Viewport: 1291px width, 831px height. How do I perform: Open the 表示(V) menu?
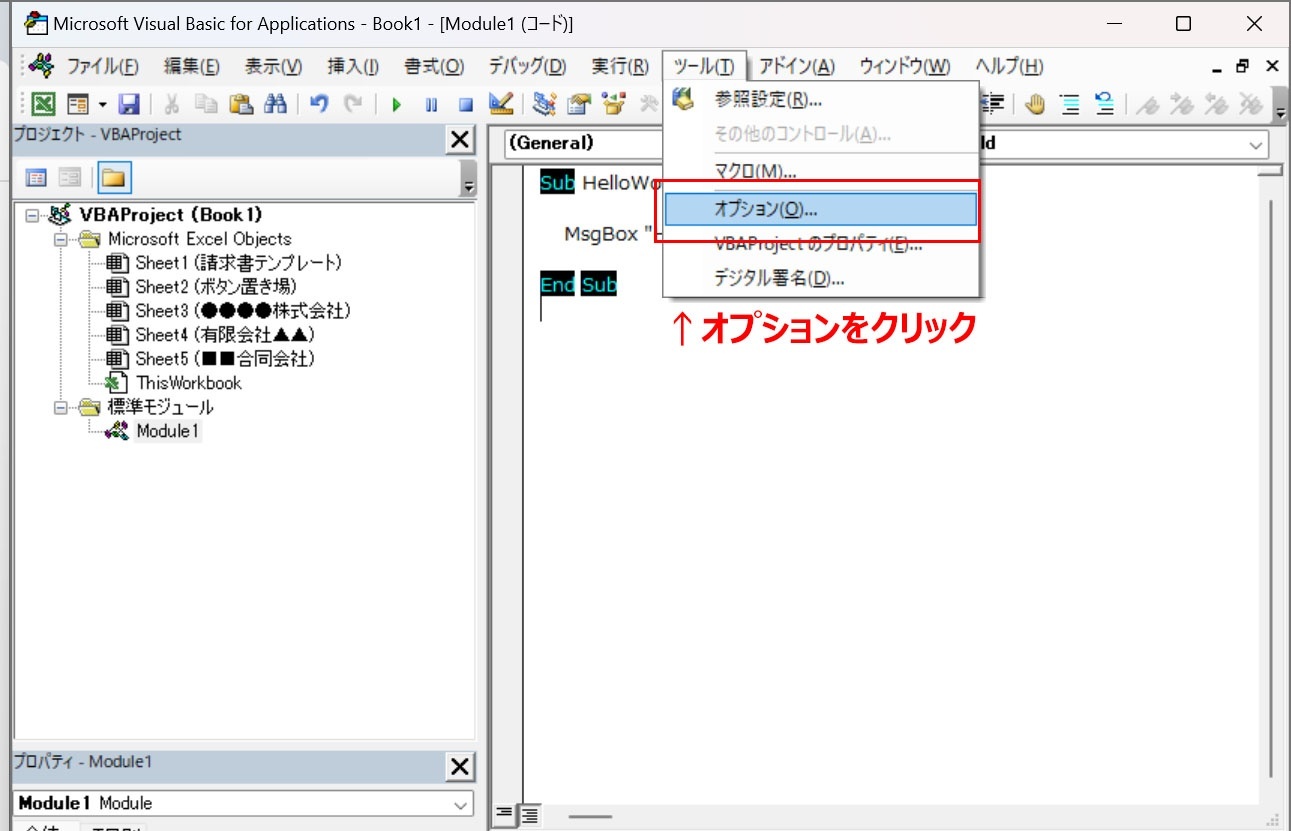[273, 66]
